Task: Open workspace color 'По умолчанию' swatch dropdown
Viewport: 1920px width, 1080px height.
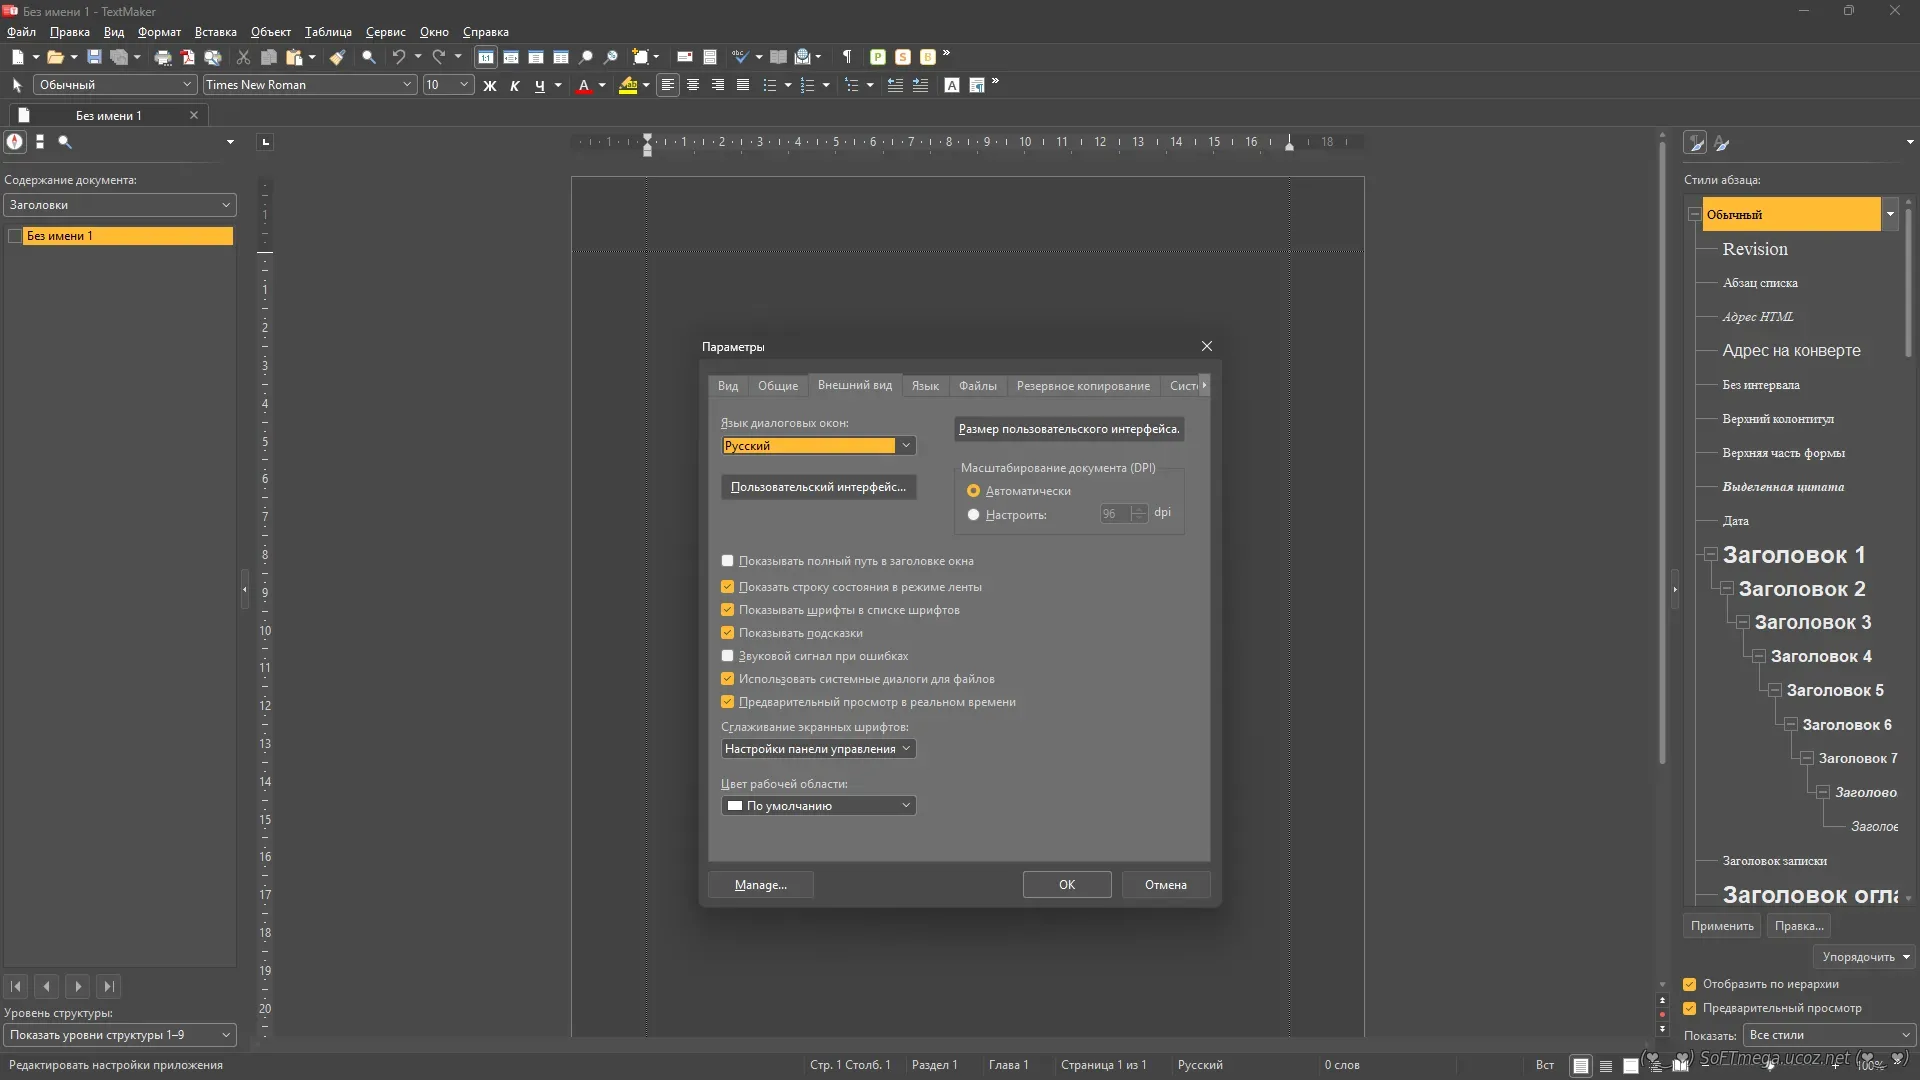Action: (818, 806)
